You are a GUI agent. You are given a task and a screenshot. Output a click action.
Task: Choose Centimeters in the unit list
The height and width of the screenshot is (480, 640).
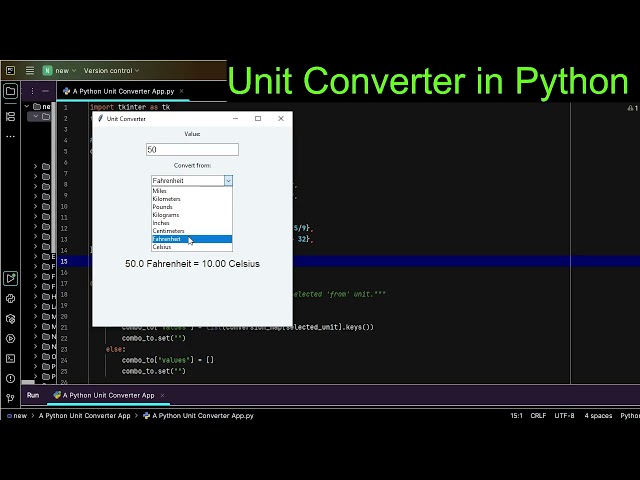(192, 231)
